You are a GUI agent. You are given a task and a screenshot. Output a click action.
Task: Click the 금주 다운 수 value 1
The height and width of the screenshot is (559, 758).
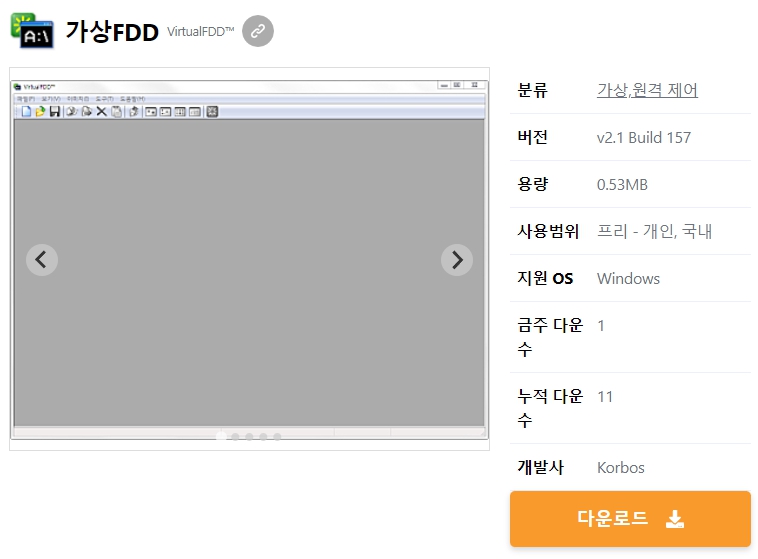pyautogui.click(x=601, y=326)
